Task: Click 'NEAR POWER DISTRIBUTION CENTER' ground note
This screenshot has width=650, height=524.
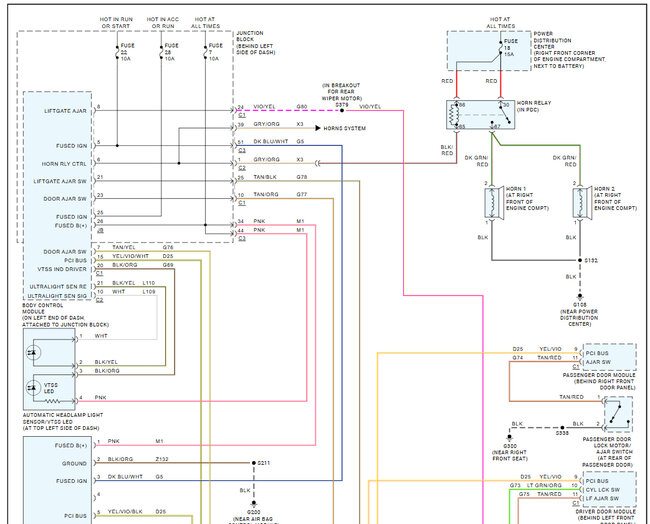Action: point(579,318)
